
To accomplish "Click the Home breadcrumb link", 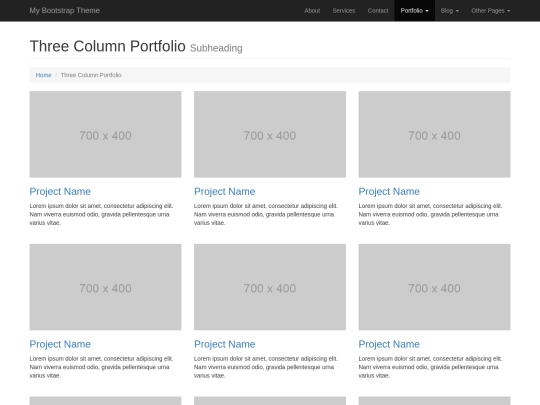I will tap(43, 75).
